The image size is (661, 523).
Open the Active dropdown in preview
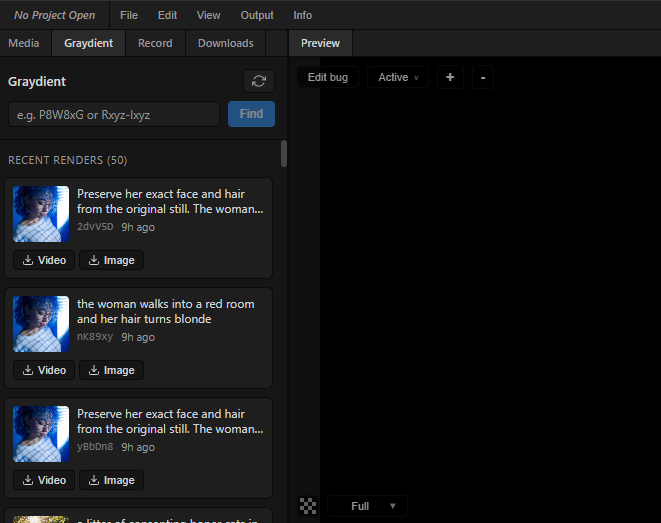tap(398, 77)
